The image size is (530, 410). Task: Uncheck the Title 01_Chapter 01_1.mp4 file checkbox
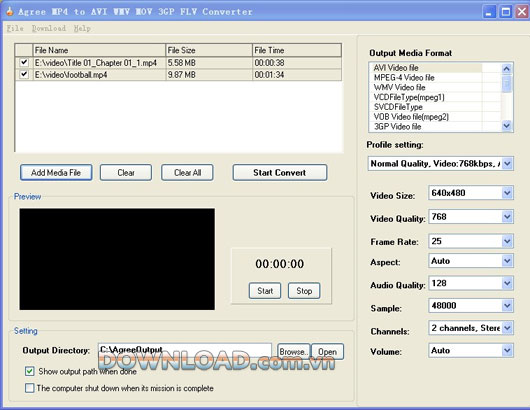24,63
